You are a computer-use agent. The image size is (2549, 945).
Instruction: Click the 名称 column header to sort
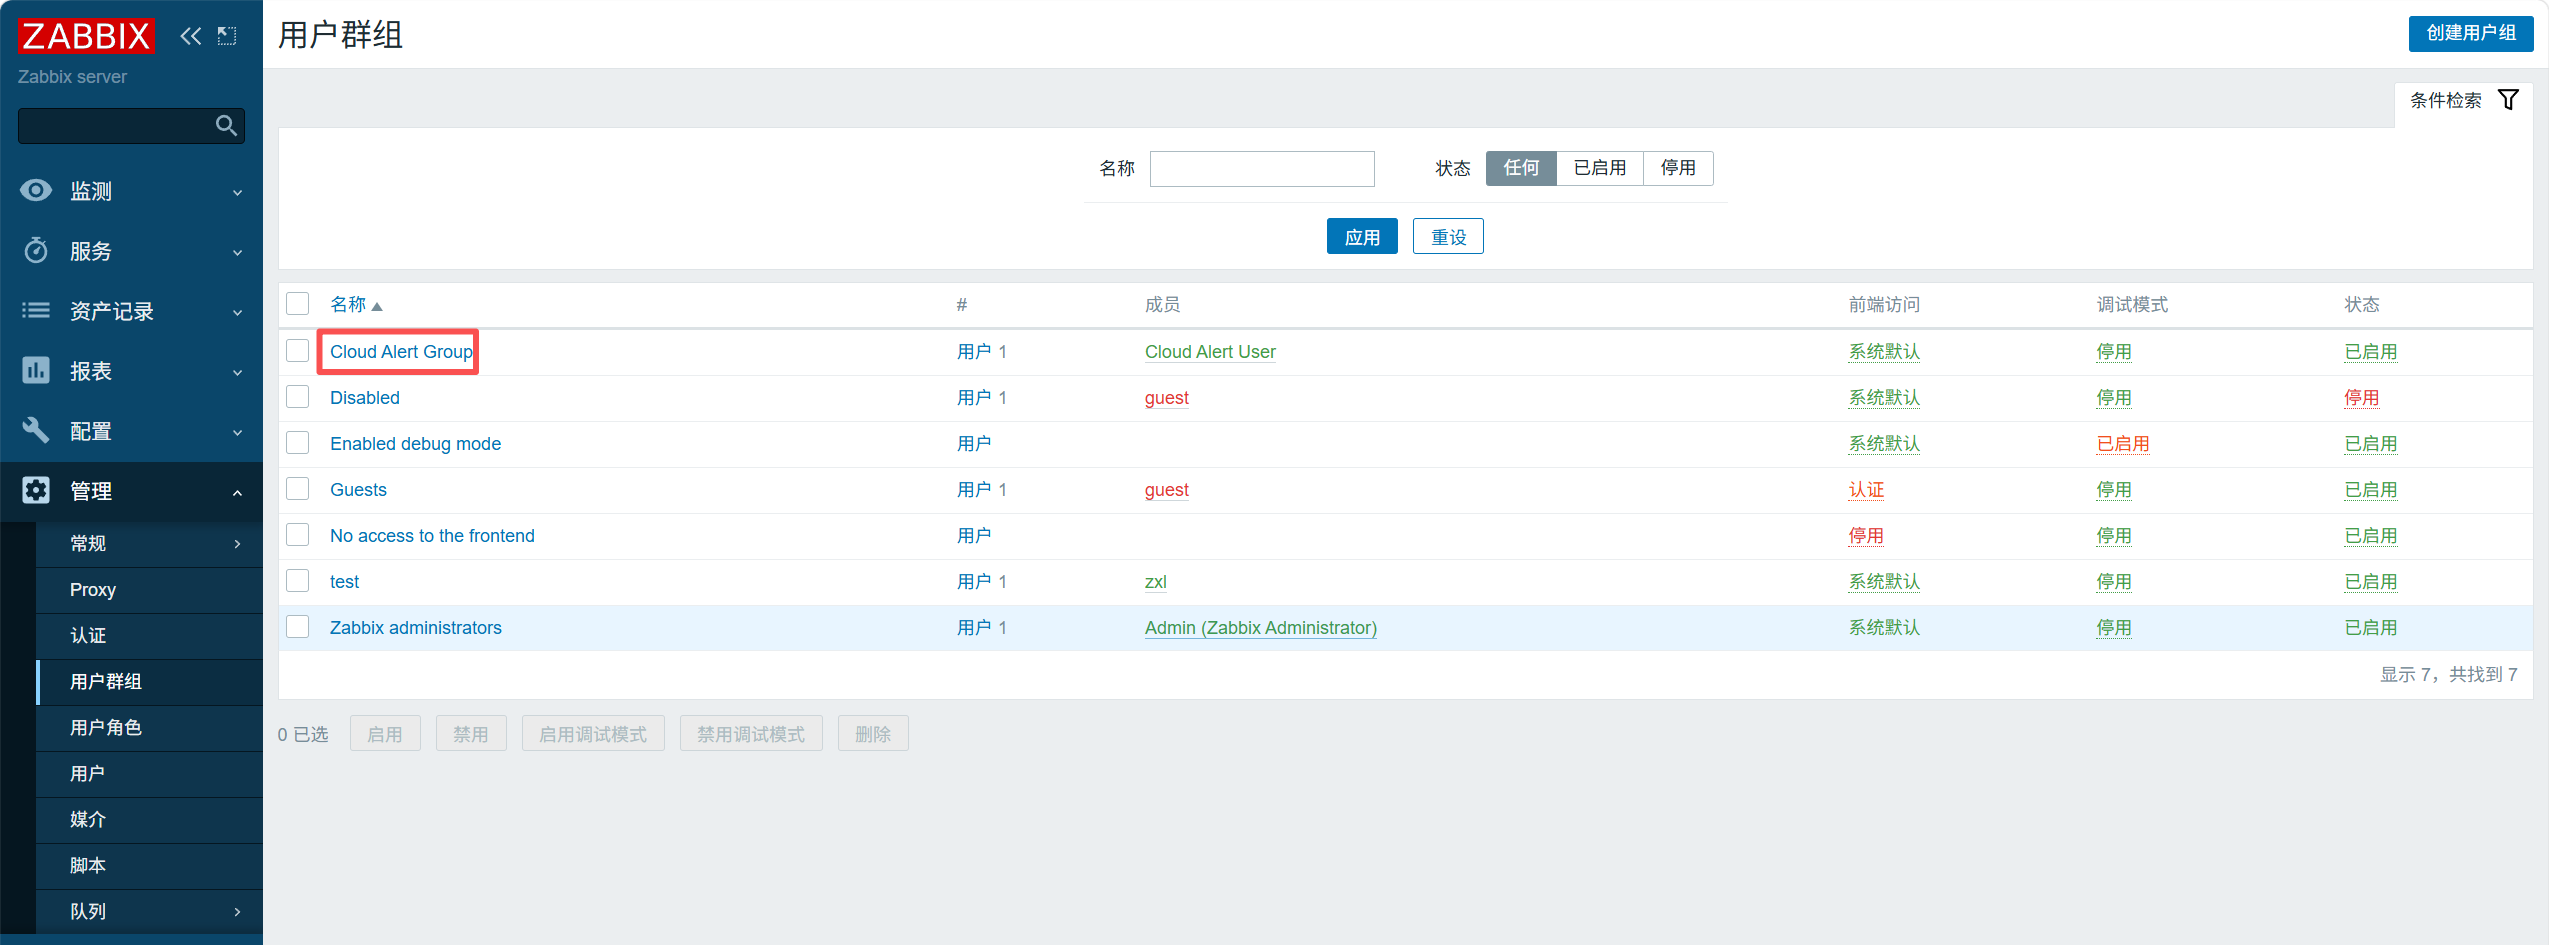[348, 304]
